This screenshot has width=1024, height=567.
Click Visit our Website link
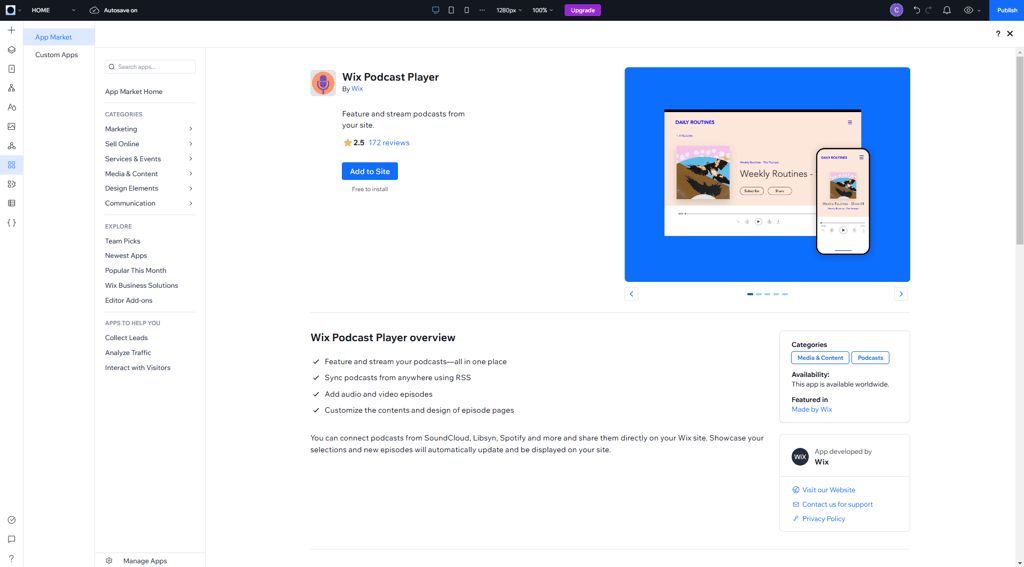click(x=828, y=490)
